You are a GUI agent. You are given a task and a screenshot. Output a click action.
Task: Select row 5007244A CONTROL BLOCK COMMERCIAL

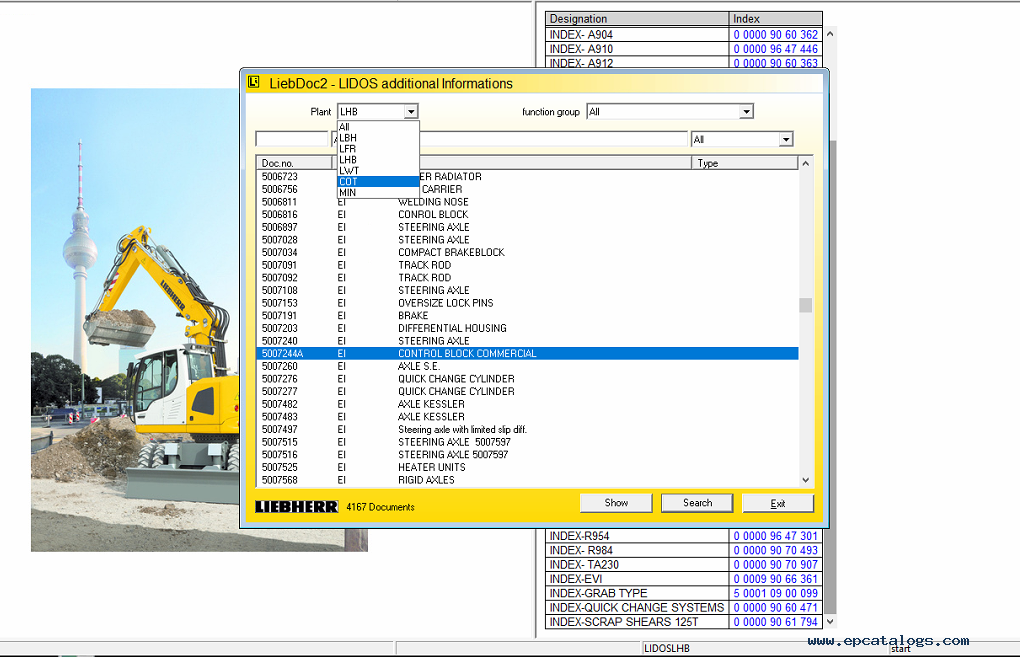(528, 354)
